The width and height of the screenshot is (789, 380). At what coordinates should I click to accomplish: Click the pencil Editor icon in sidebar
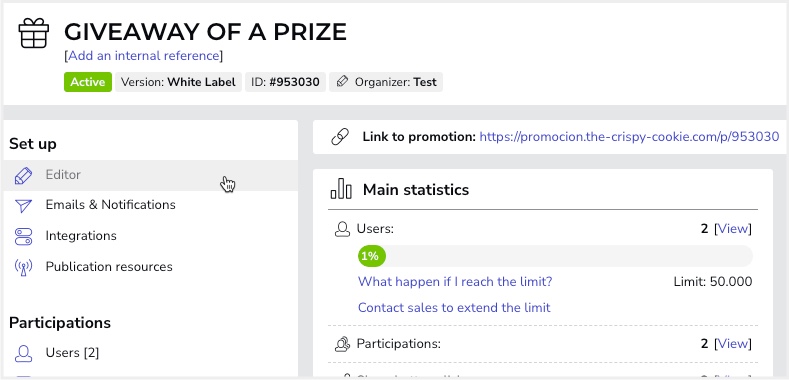23,176
